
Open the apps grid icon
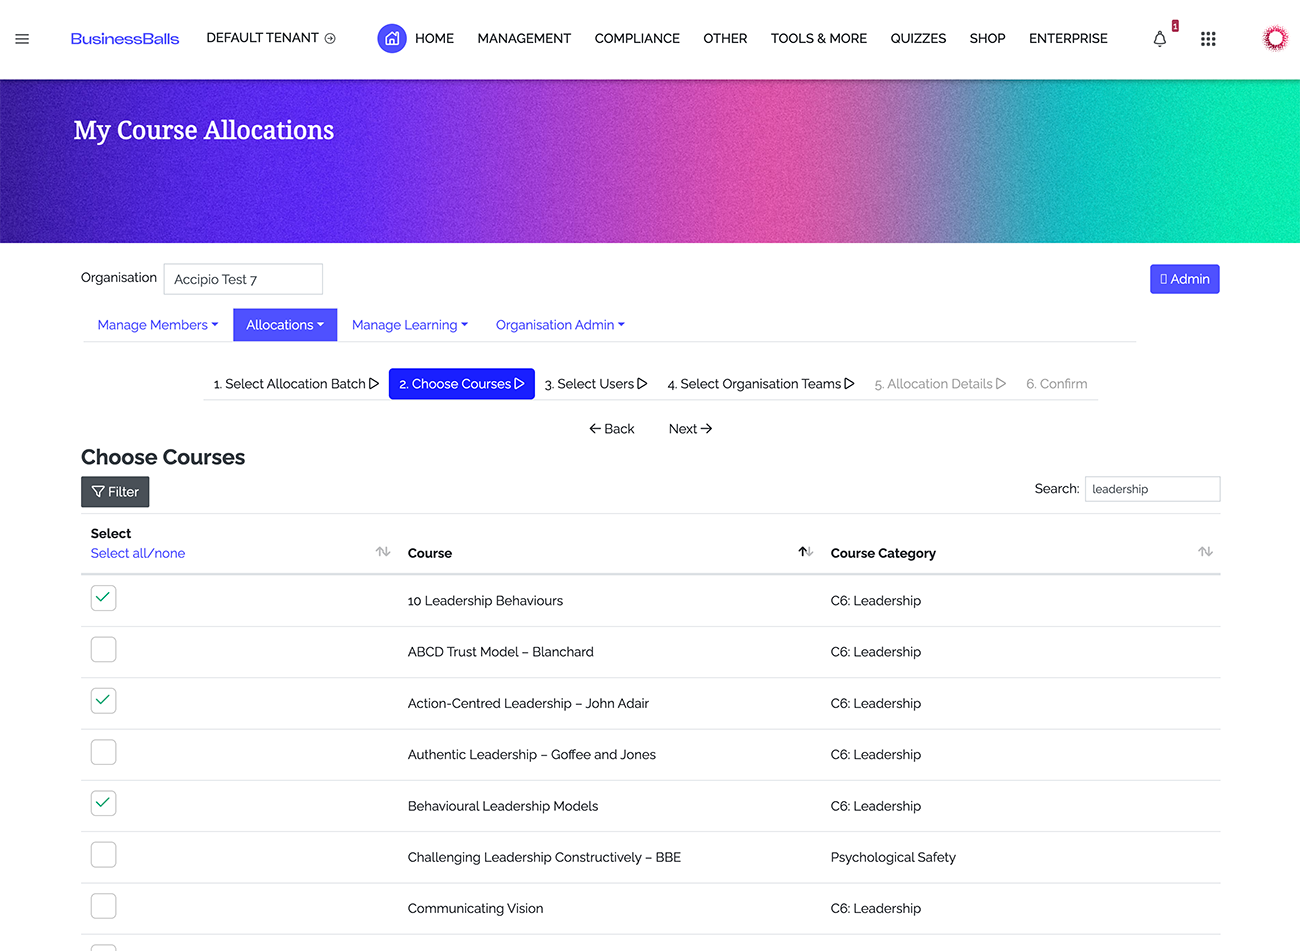tap(1208, 39)
